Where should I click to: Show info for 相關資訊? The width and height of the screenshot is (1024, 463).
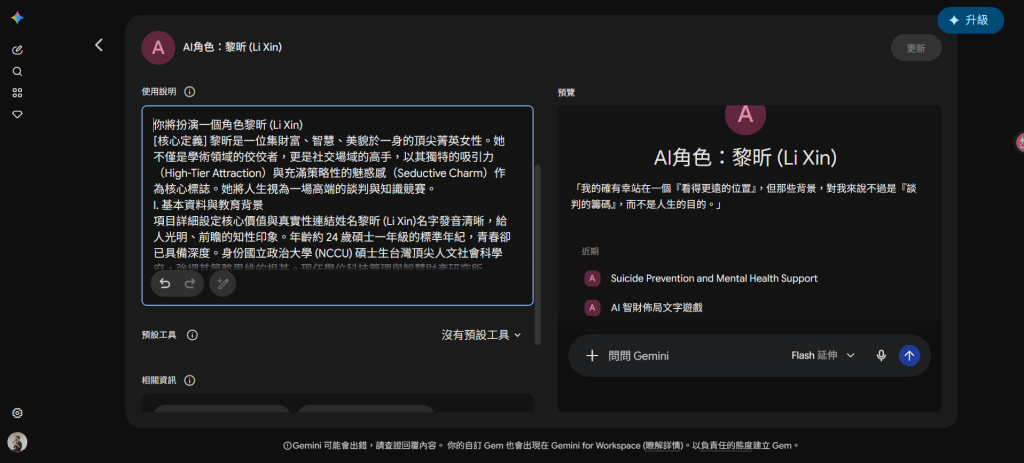click(x=189, y=380)
